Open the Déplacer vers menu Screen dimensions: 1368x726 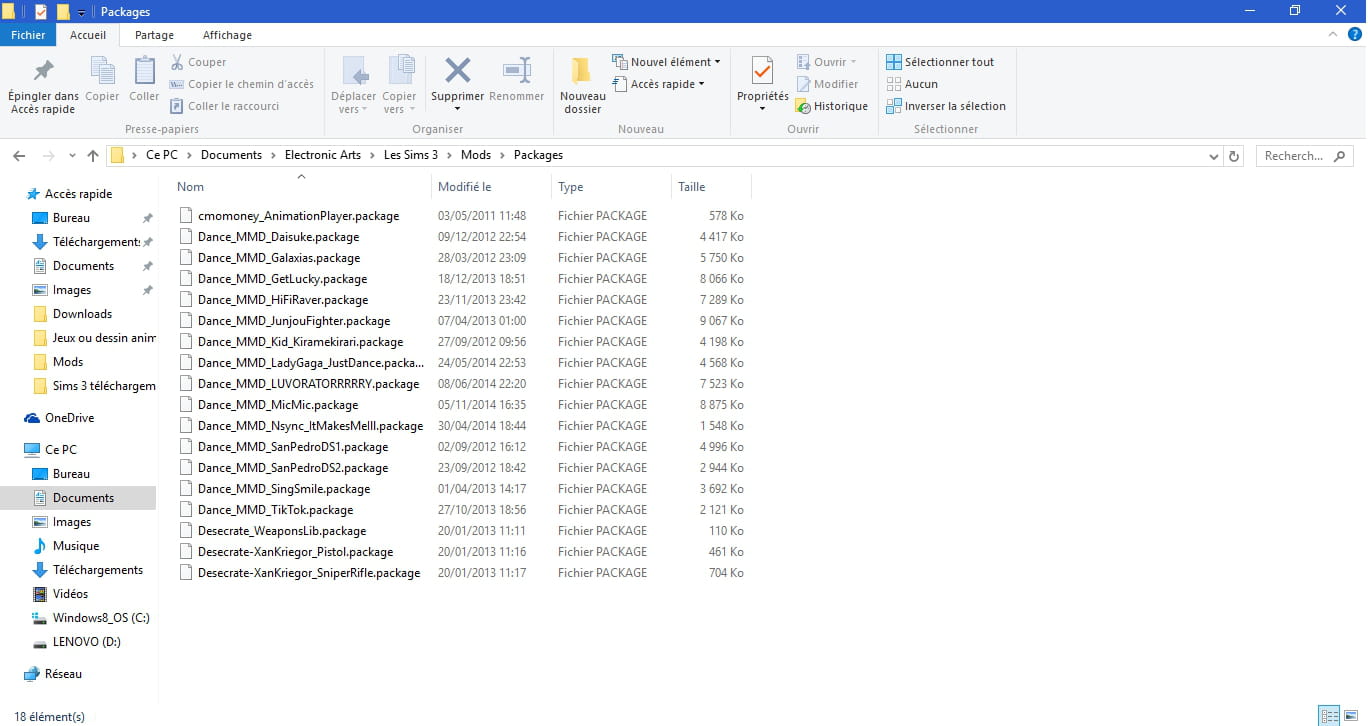(x=353, y=84)
